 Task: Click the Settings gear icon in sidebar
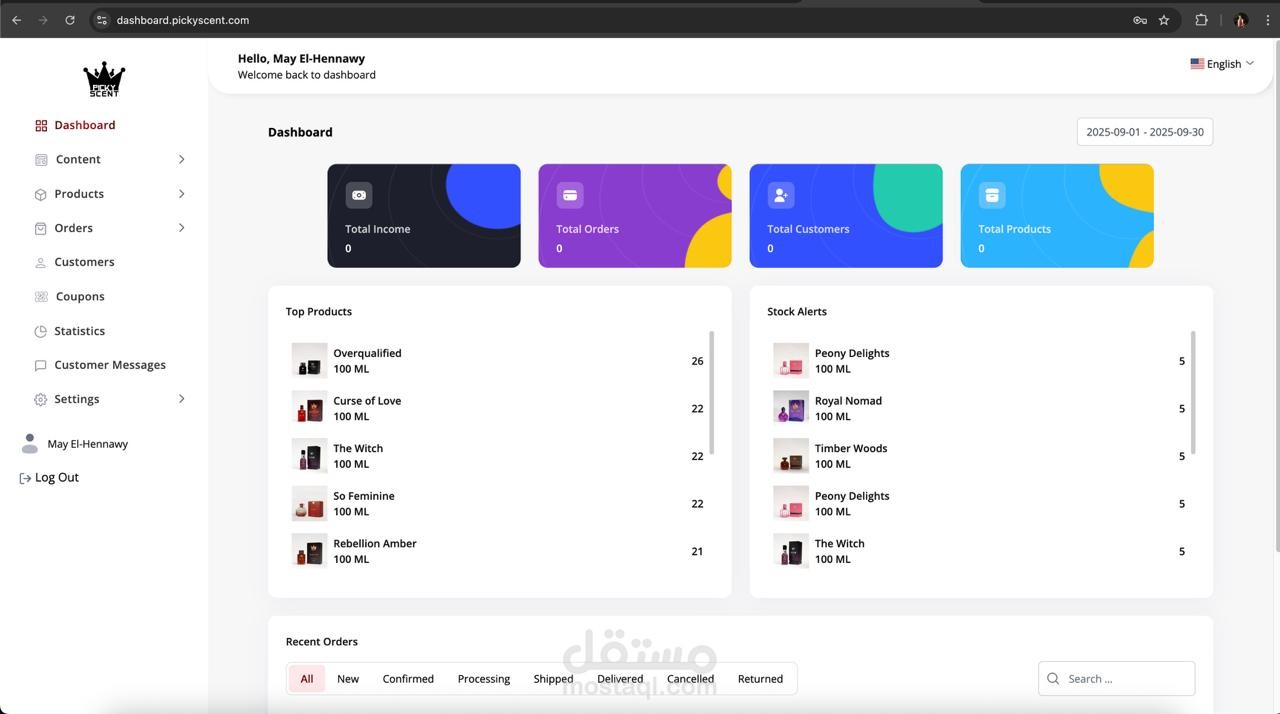[x=41, y=399]
